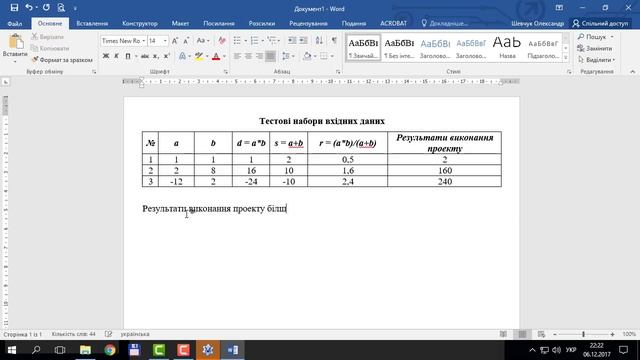This screenshot has height=360, width=640.
Task: Open the change case Aa dropdown
Action: pyautogui.click(x=203, y=41)
